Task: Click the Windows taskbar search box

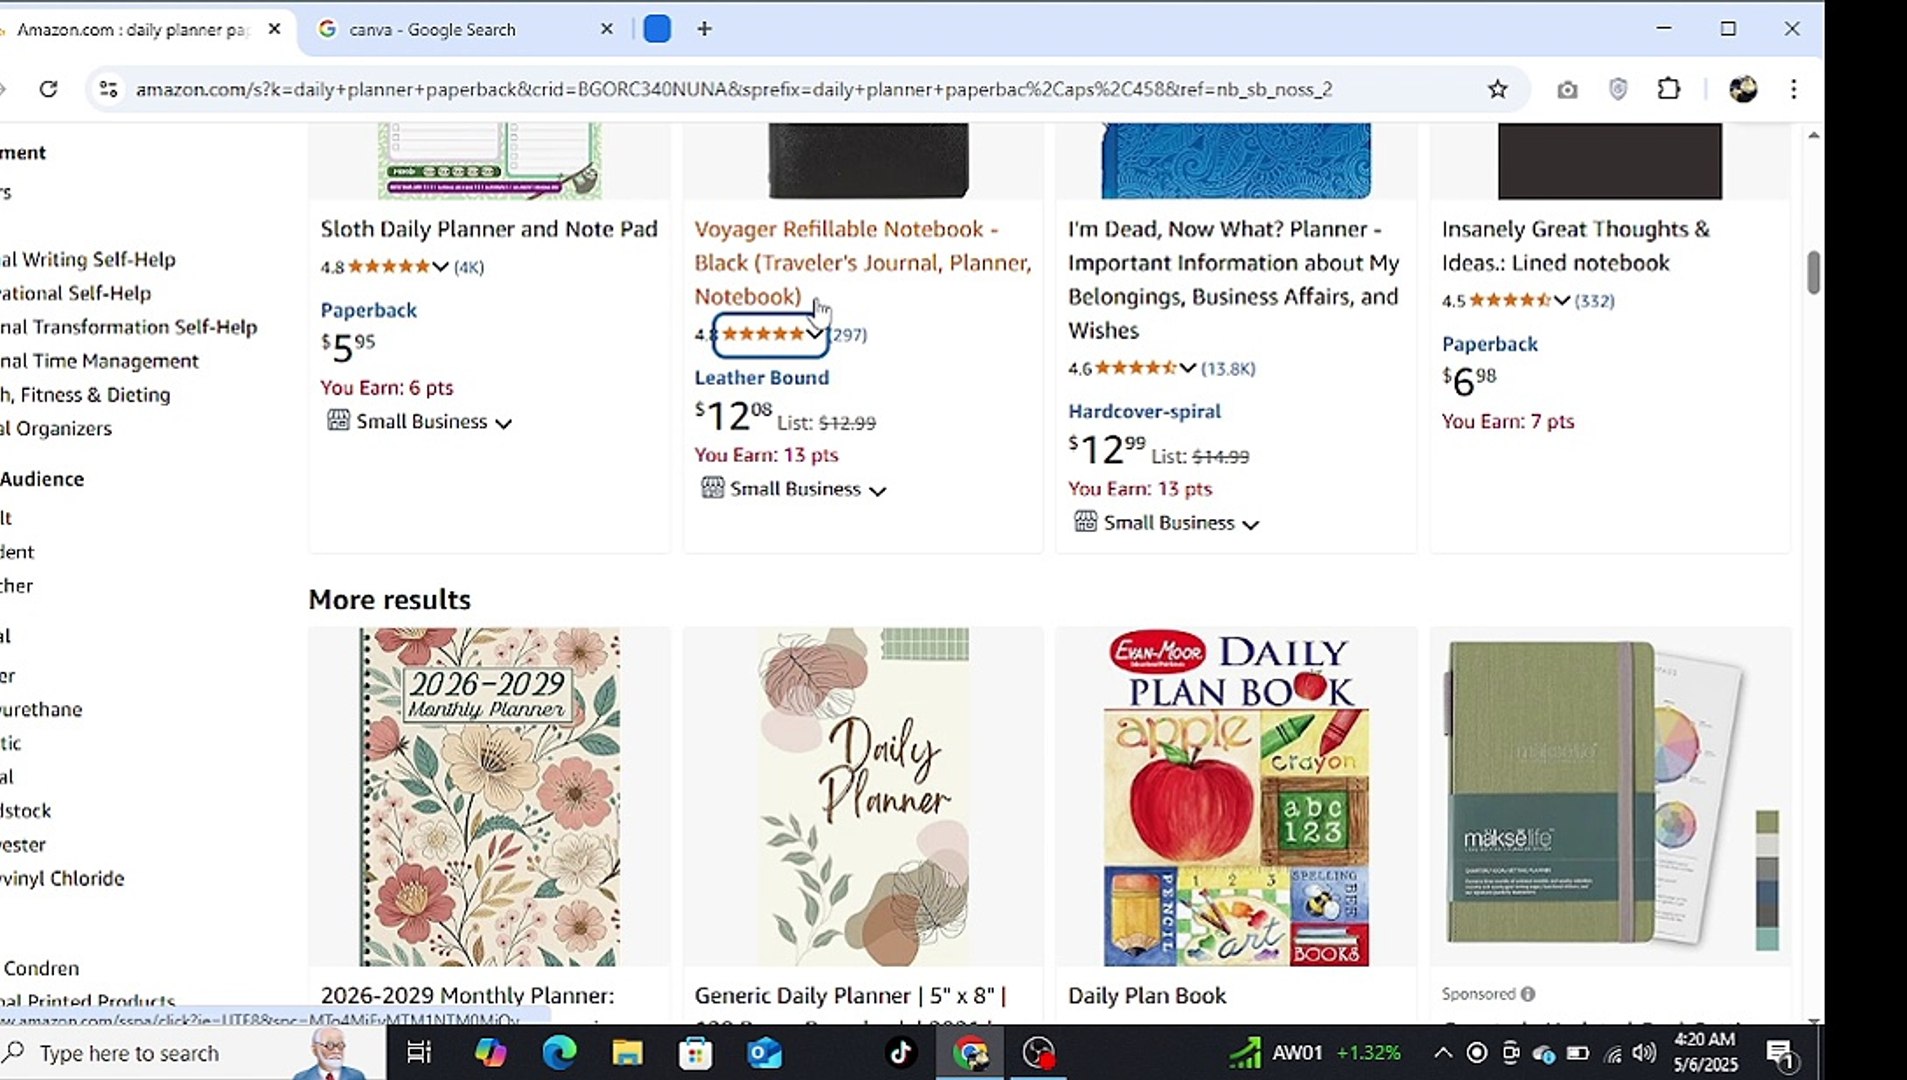Action: point(190,1053)
